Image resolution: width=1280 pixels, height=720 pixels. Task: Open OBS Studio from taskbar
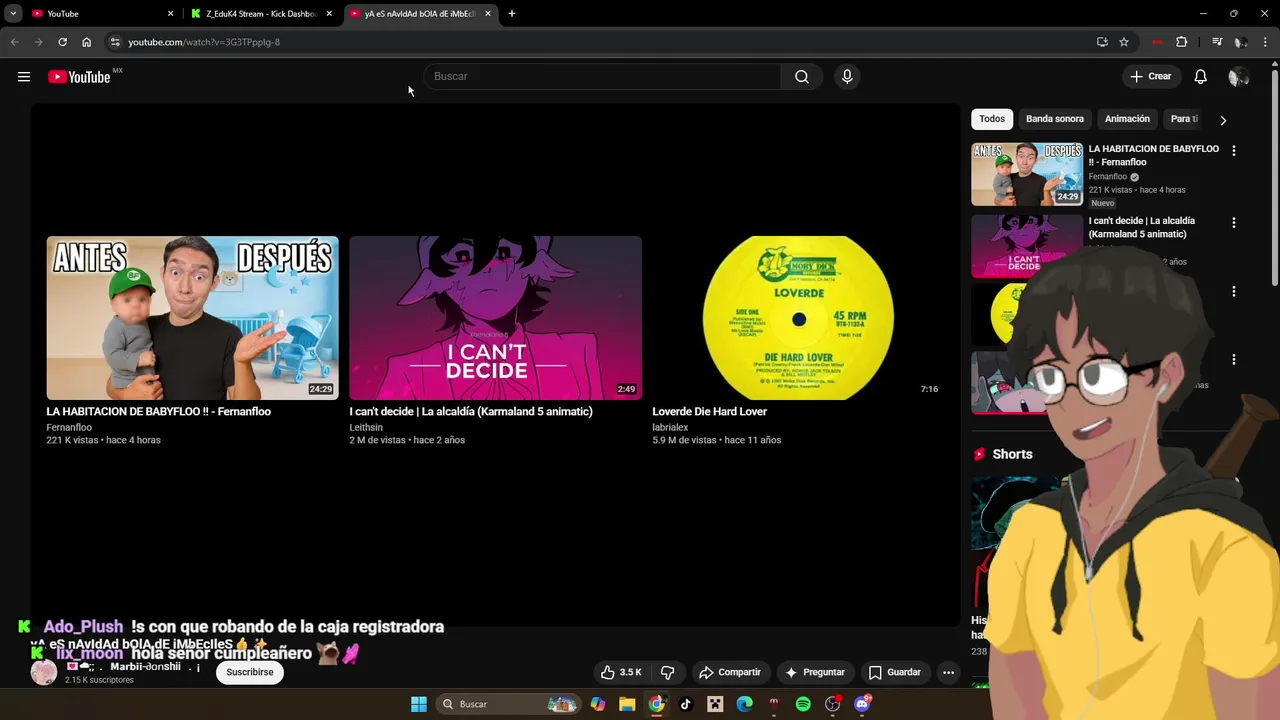tap(833, 704)
